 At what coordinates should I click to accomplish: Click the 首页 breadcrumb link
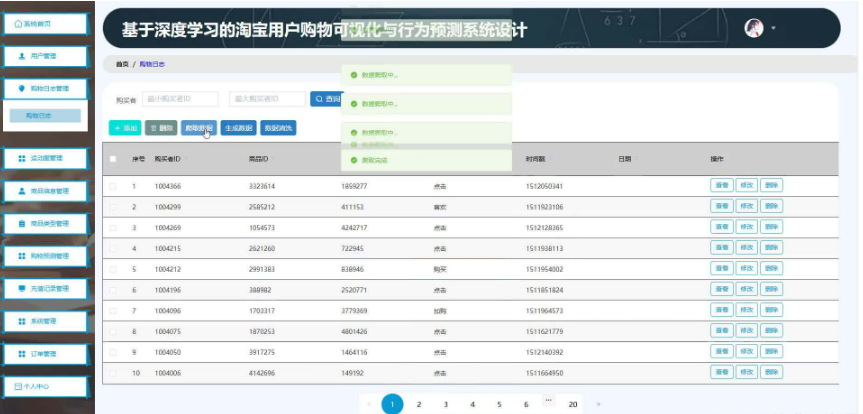point(122,64)
